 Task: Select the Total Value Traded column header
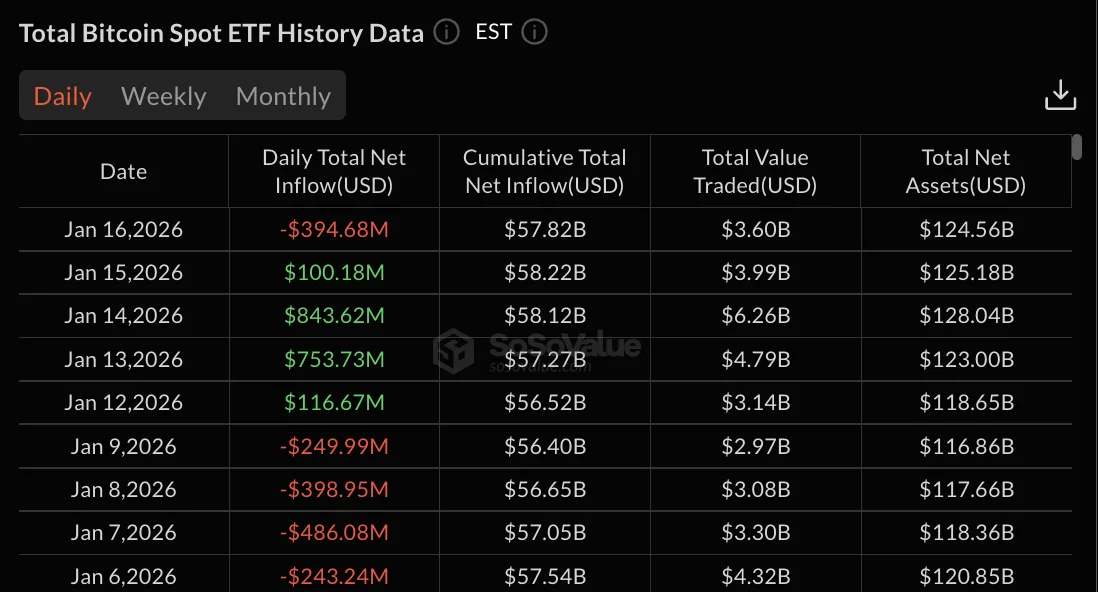755,171
